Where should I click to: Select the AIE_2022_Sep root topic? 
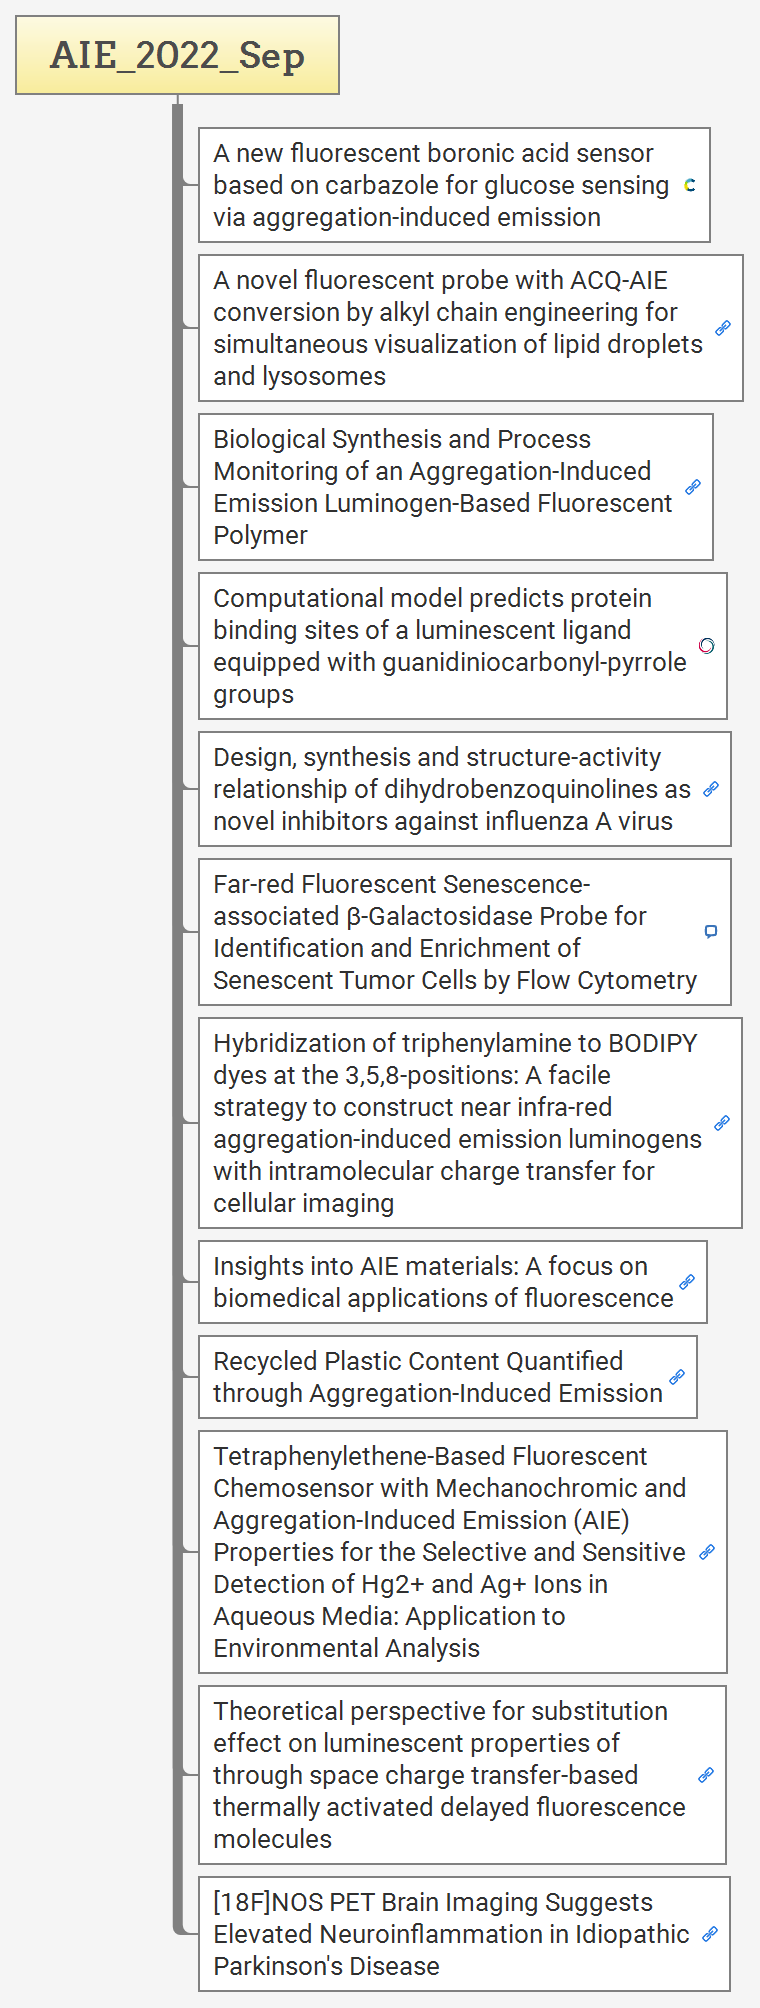pos(177,55)
